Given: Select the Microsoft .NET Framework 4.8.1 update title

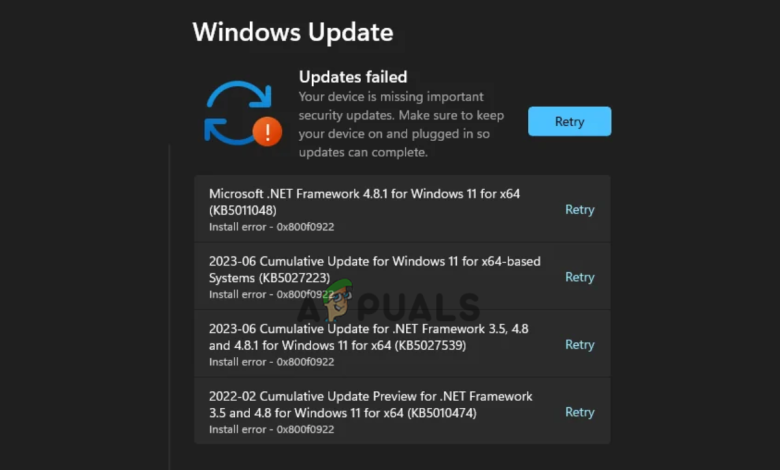Looking at the screenshot, I should tap(364, 202).
